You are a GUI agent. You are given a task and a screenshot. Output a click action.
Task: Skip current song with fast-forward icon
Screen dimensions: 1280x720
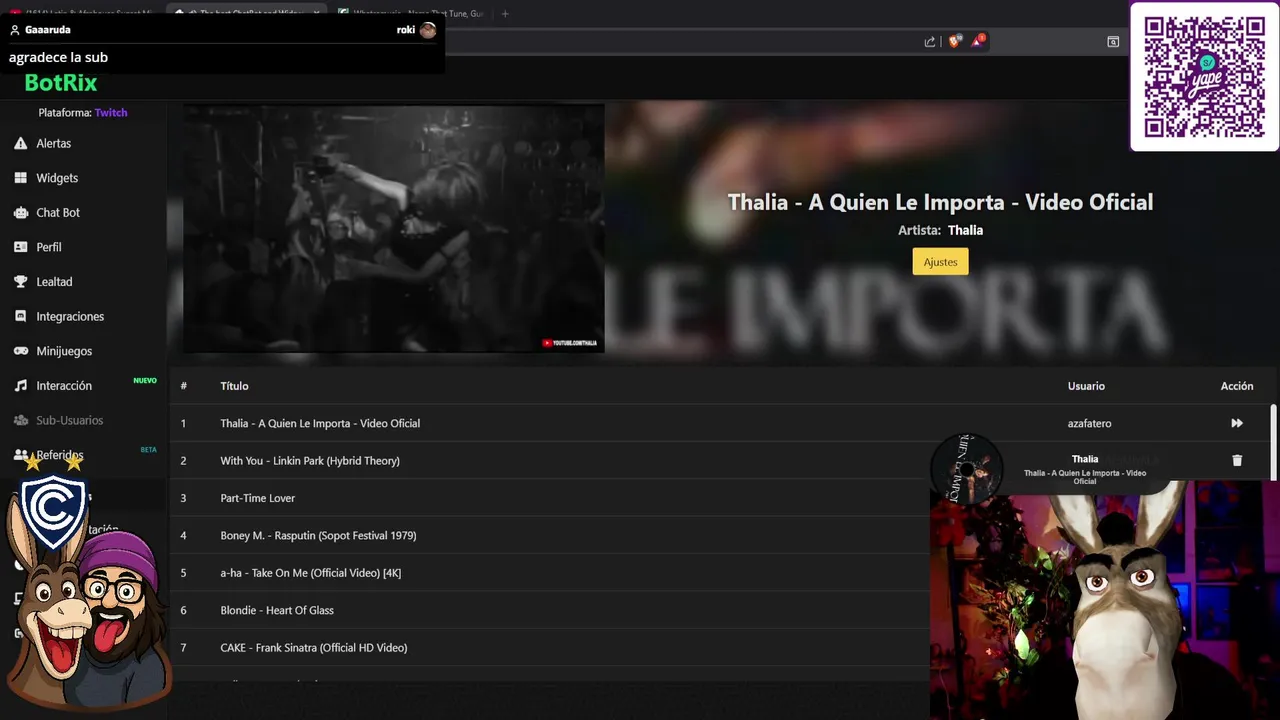point(1237,423)
